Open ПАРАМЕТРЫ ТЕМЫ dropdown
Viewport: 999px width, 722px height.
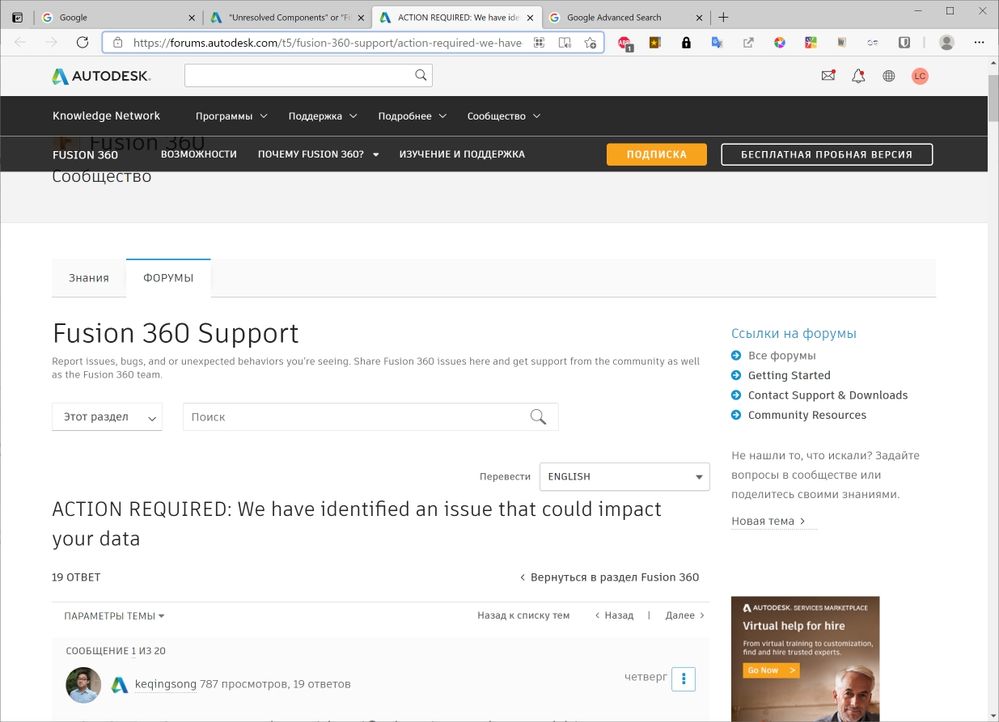pos(114,616)
